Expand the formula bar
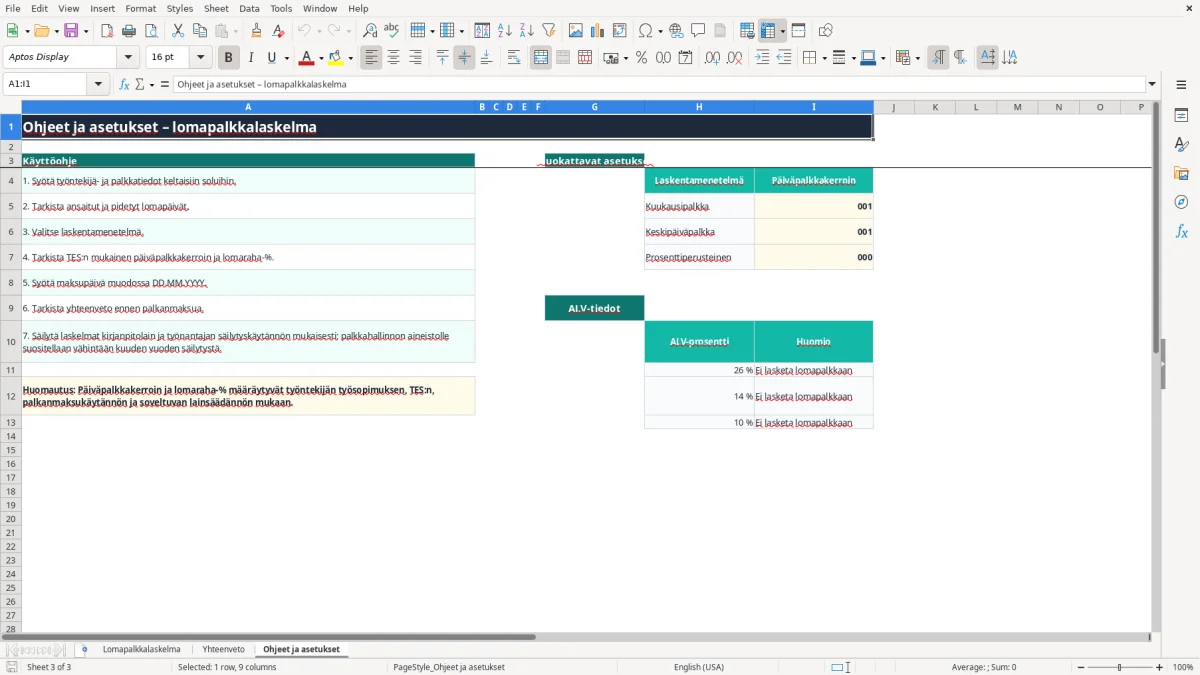This screenshot has width=1200, height=675. (1153, 84)
